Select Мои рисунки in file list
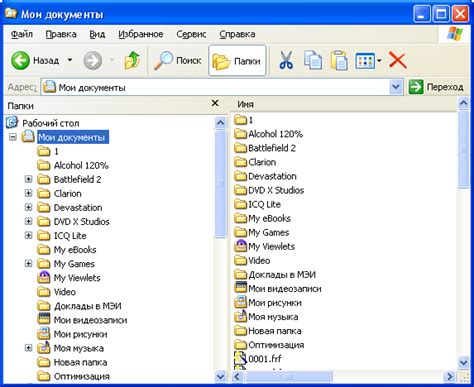 pyautogui.click(x=268, y=303)
